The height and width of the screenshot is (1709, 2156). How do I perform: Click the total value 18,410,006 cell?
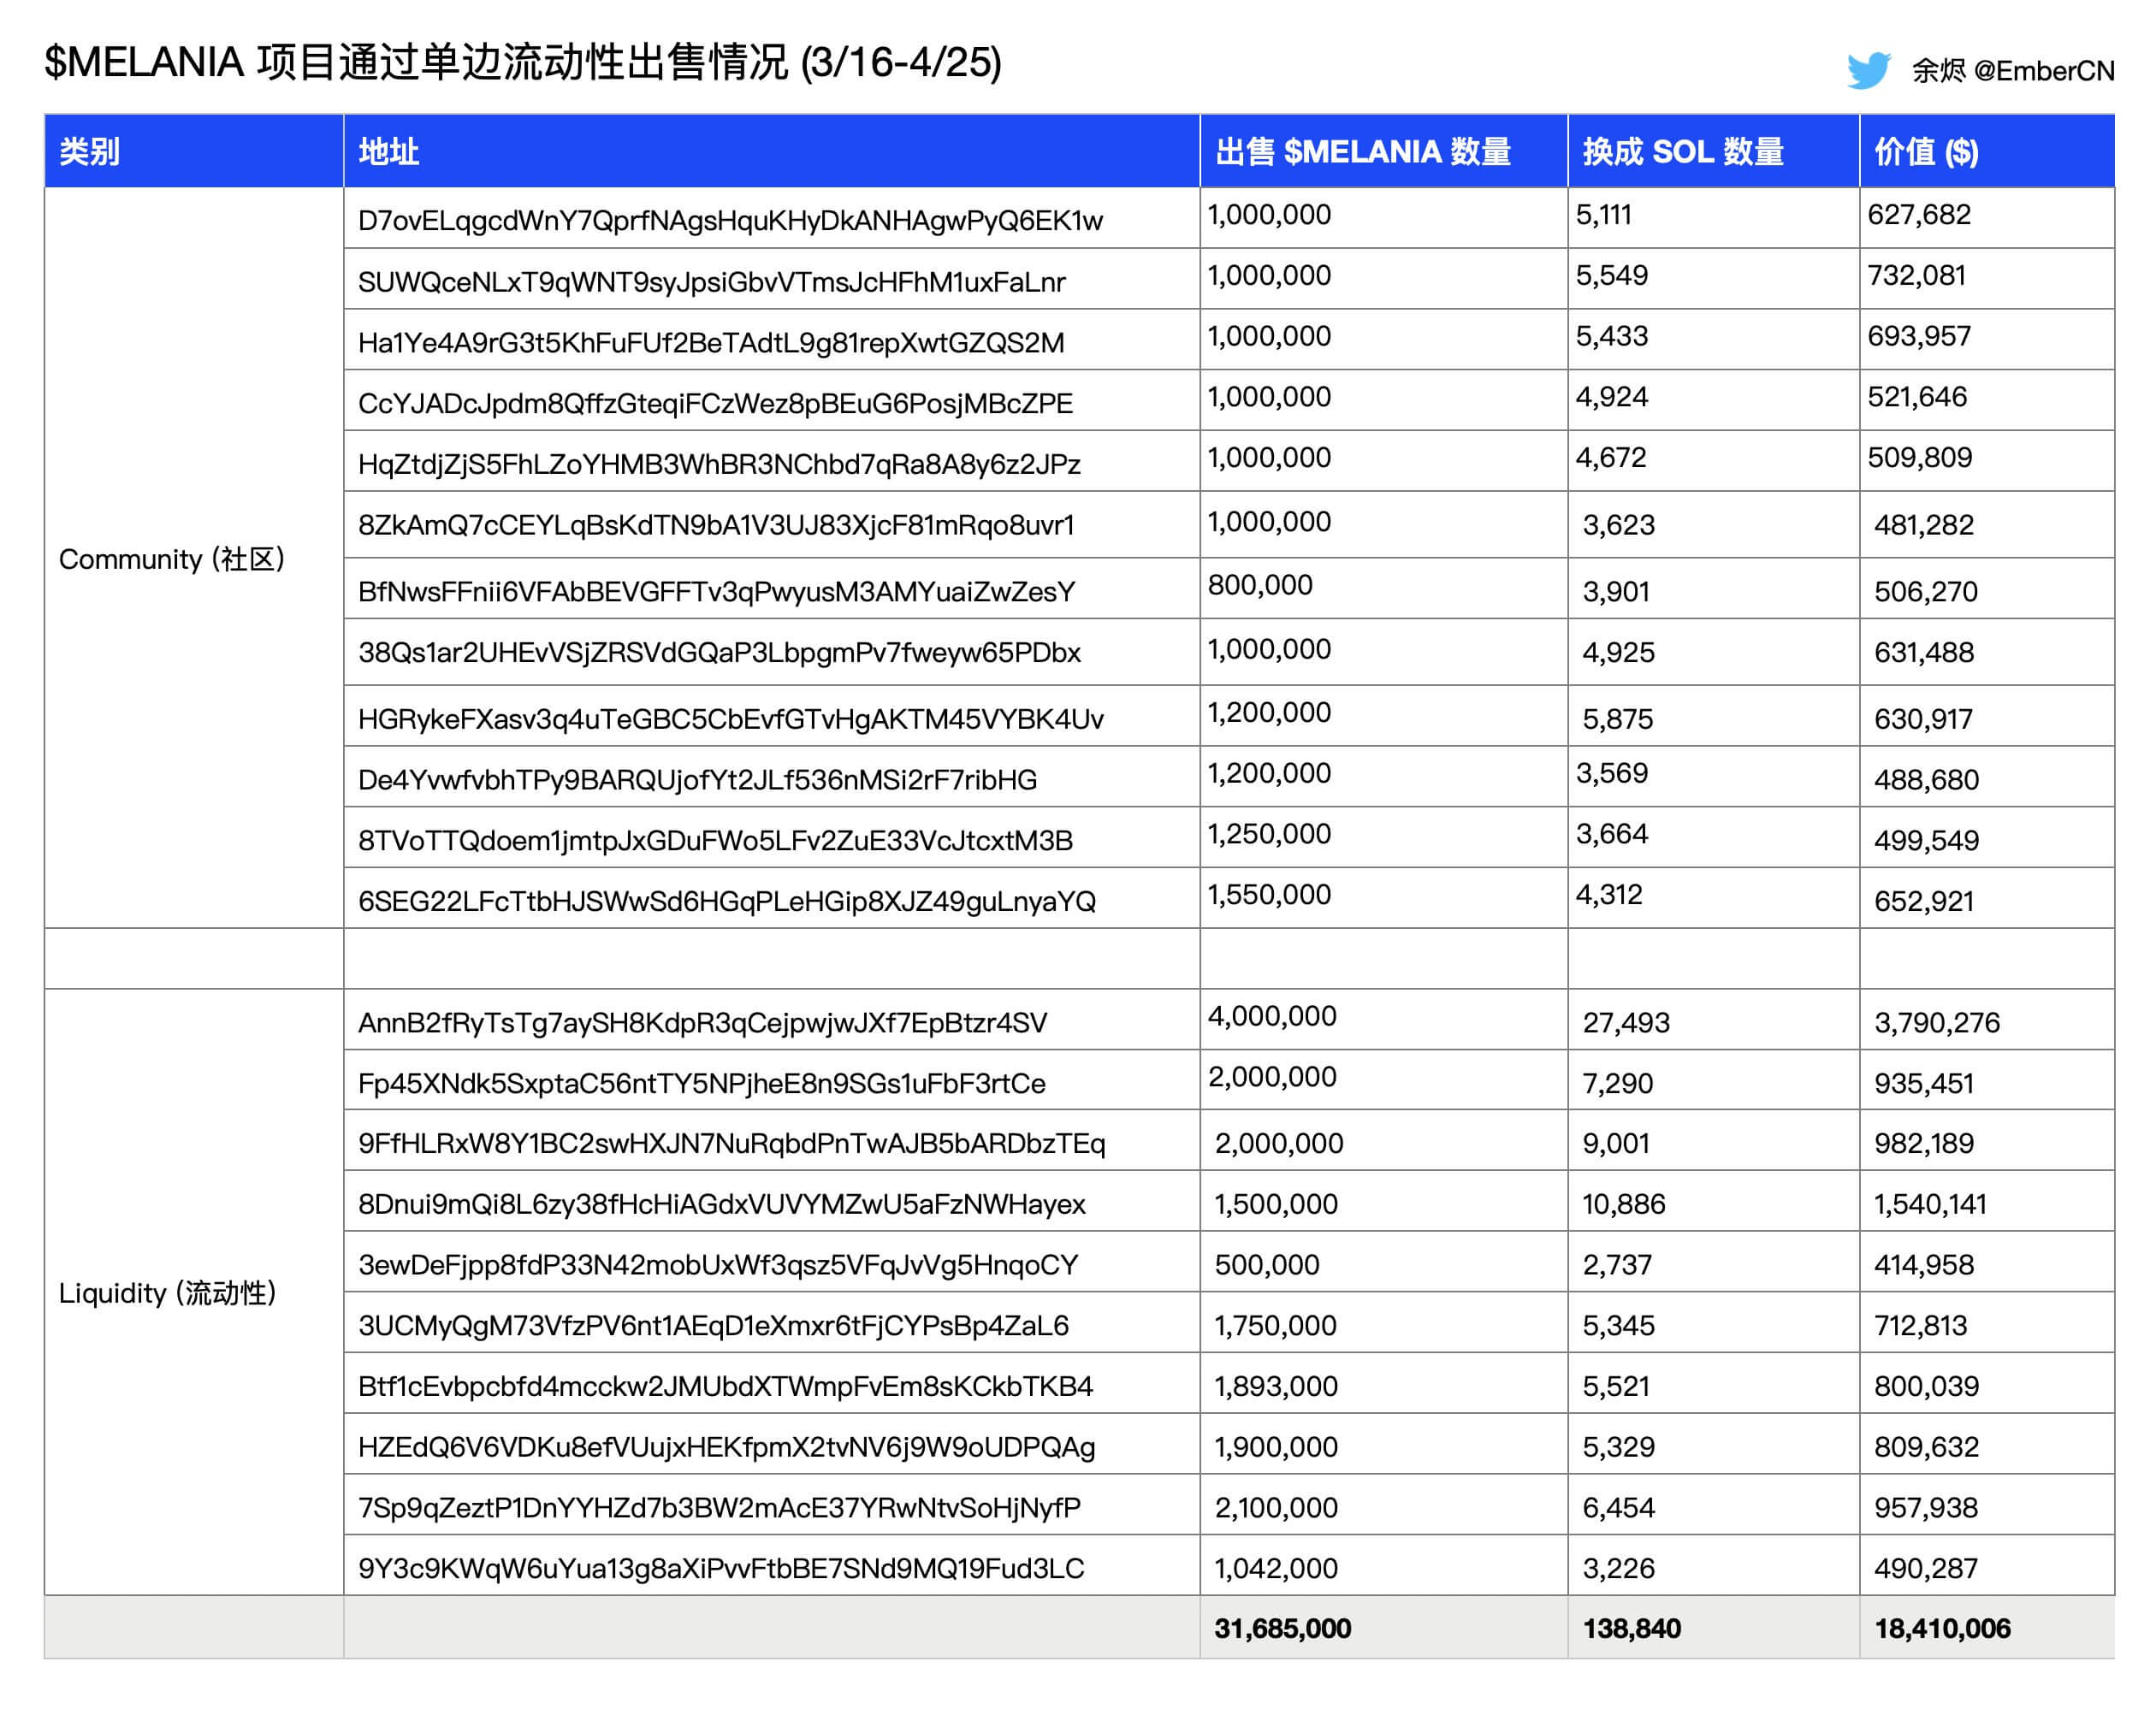[x=1942, y=1628]
